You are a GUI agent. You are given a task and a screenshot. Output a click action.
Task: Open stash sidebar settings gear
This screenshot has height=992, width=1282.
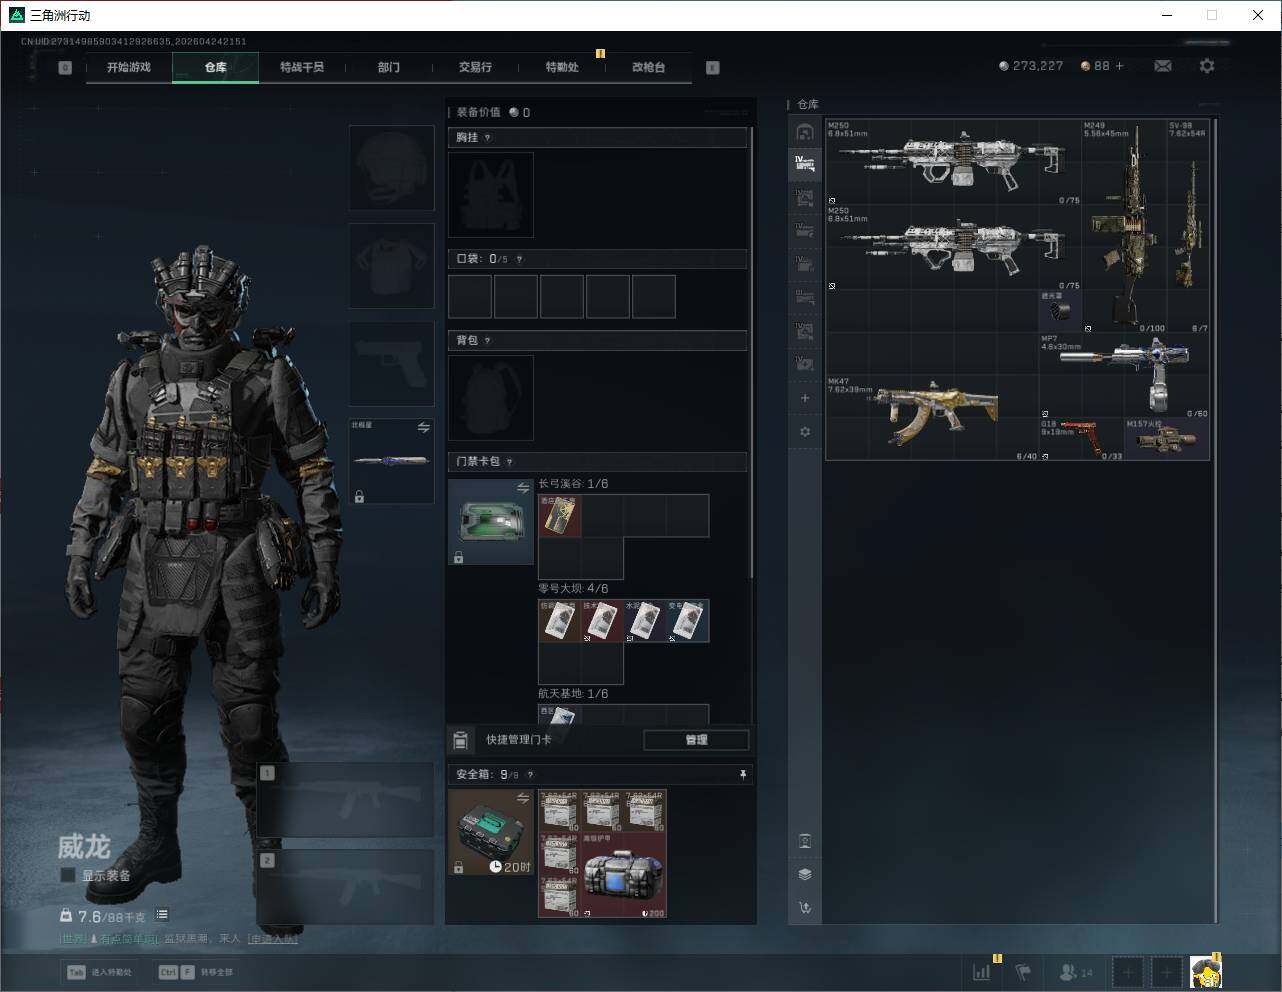tap(805, 432)
